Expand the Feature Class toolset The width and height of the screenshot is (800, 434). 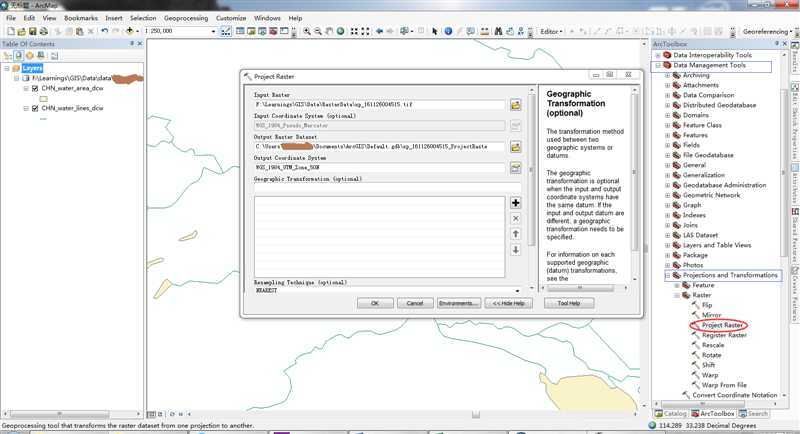(x=668, y=125)
